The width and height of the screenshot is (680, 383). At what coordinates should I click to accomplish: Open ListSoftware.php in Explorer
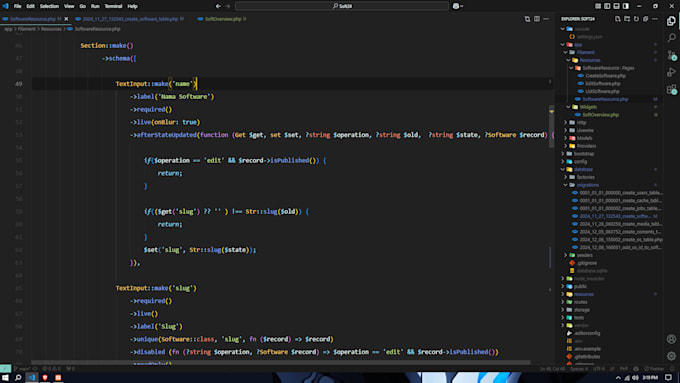(x=602, y=91)
